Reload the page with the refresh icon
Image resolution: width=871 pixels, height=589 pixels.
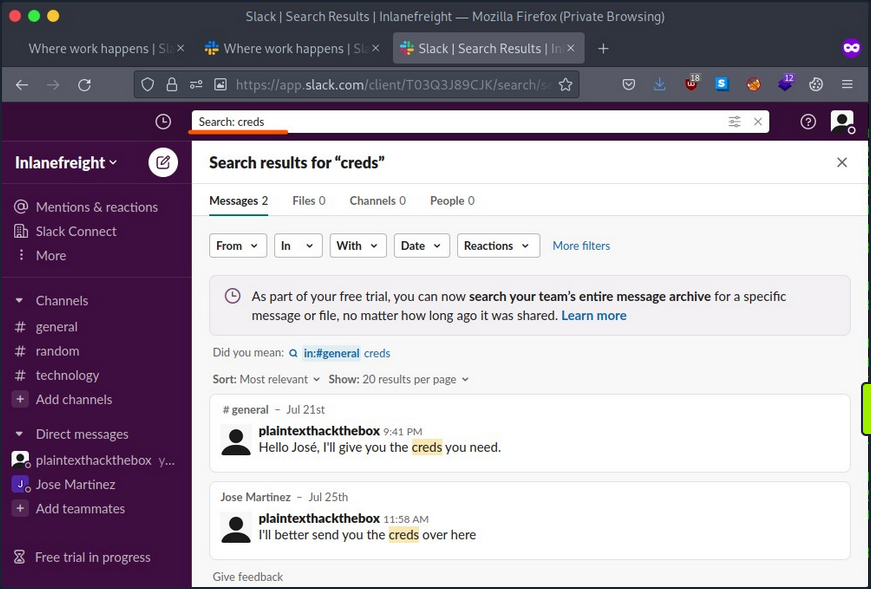click(x=87, y=85)
